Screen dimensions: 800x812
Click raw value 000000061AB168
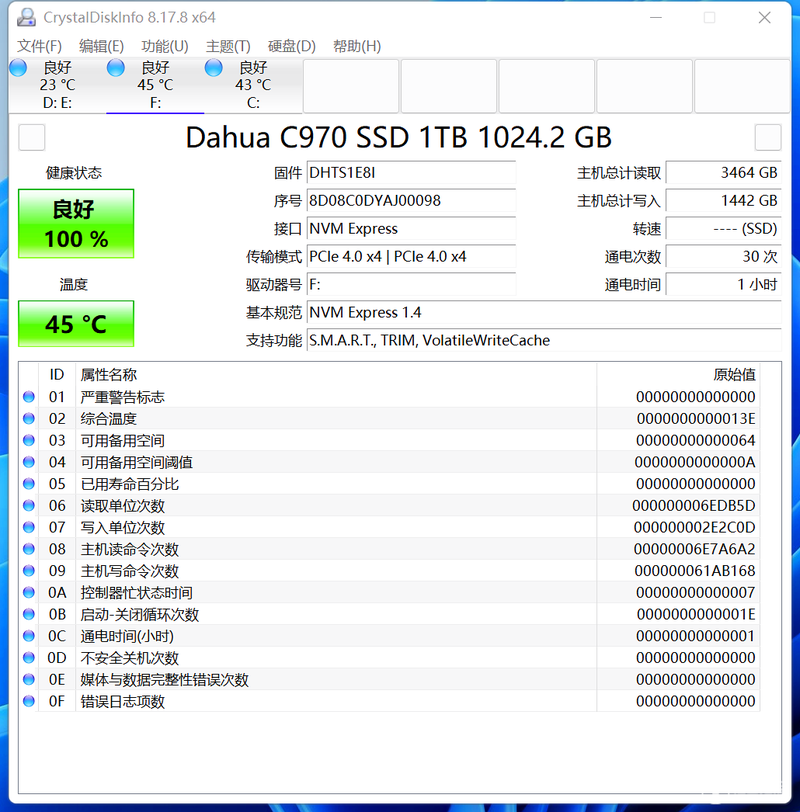coord(695,571)
